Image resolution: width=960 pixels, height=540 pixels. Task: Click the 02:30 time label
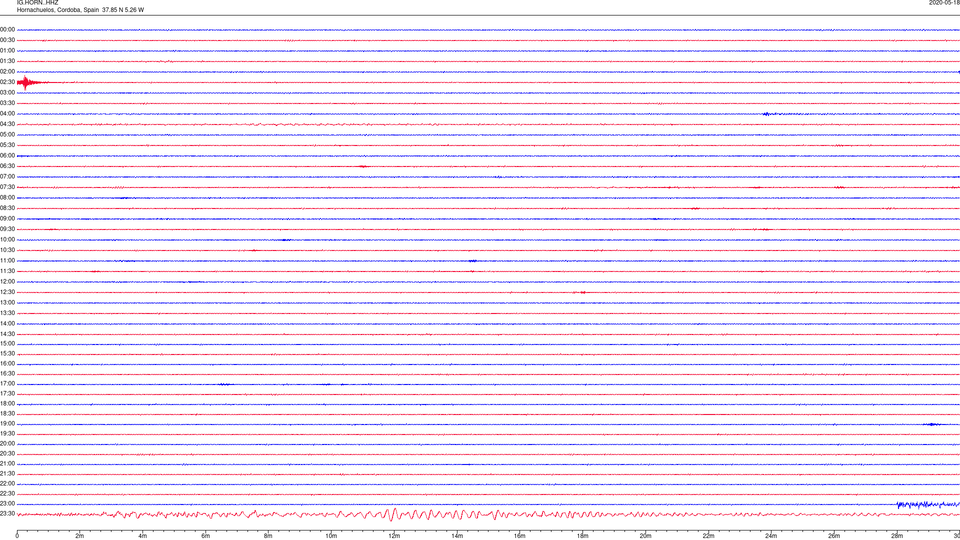7,82
